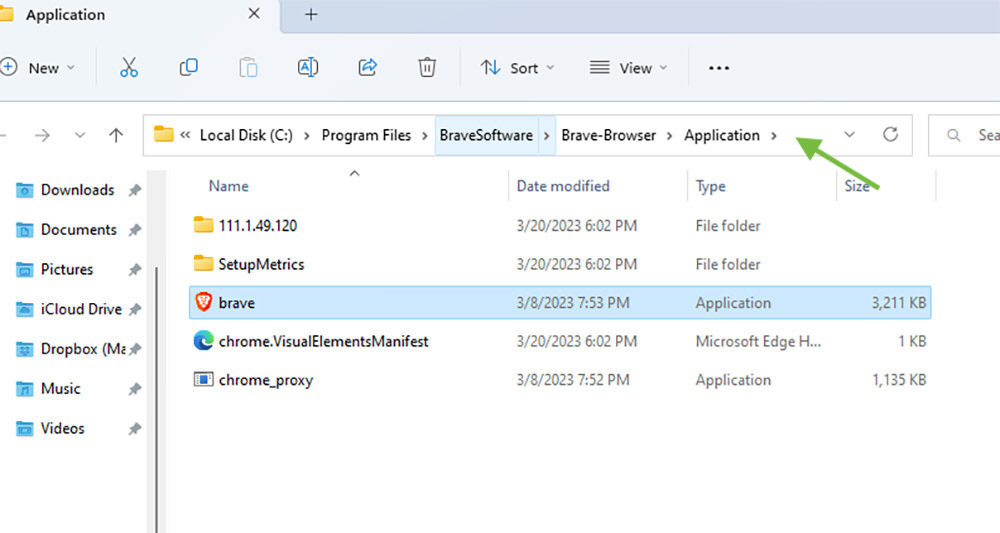This screenshot has height=533, width=1000.
Task: Open address bar history dropdown
Action: pyautogui.click(x=849, y=135)
